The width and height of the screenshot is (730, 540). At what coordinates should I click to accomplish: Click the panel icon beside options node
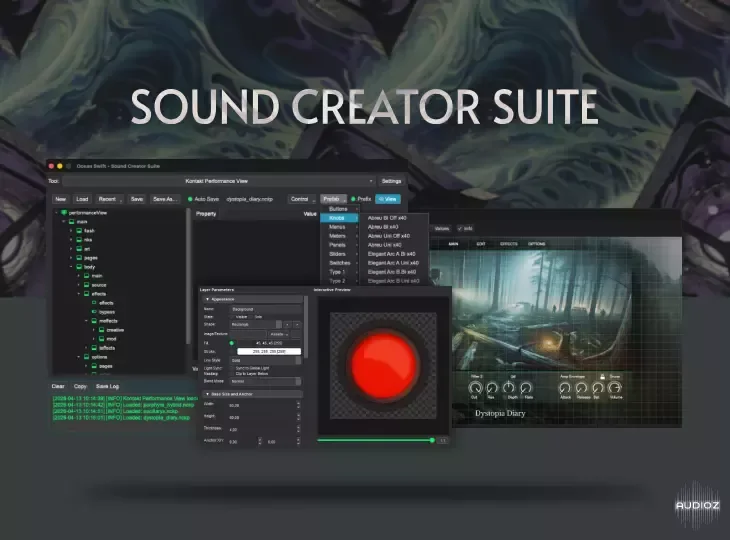86,357
